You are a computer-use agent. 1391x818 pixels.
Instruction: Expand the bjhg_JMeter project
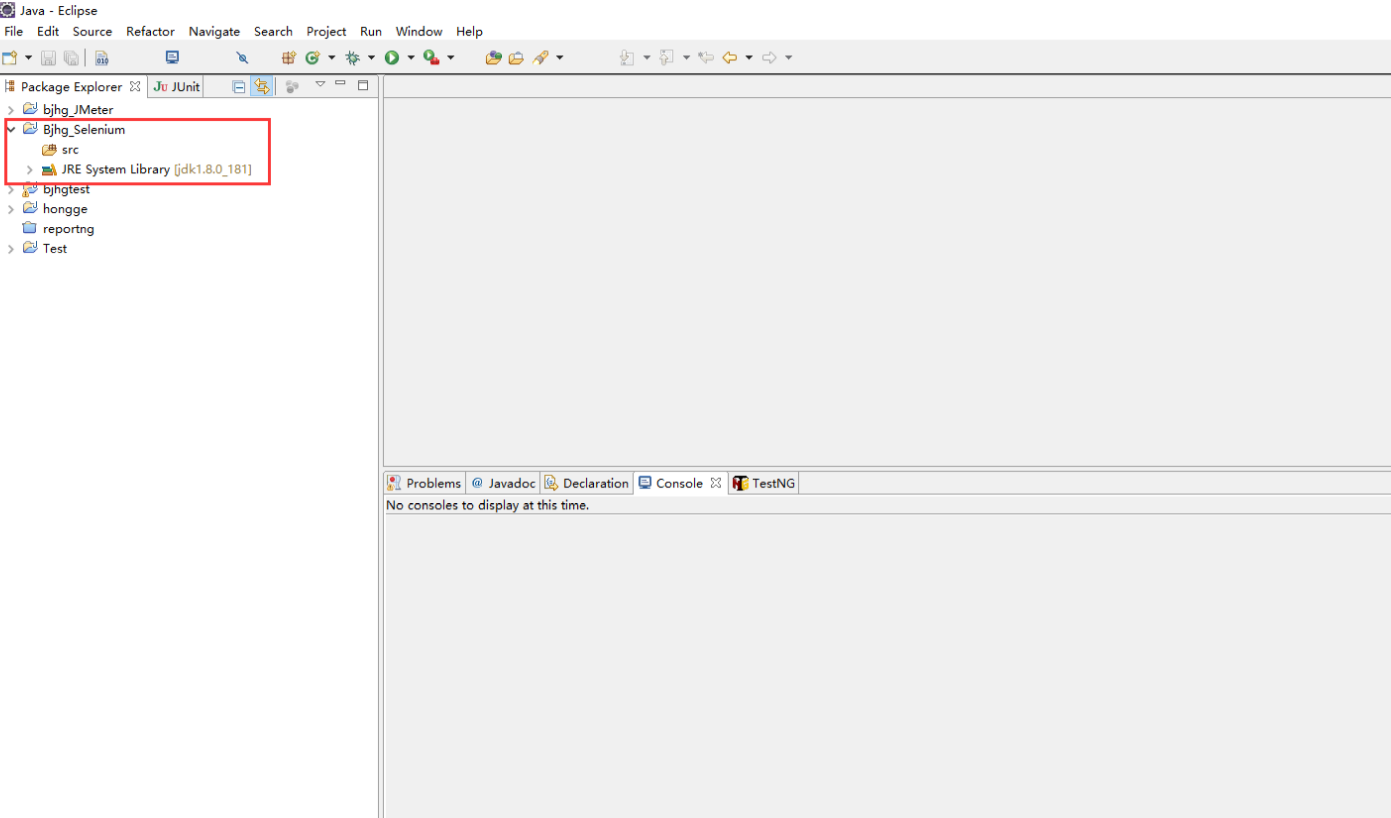[11, 110]
